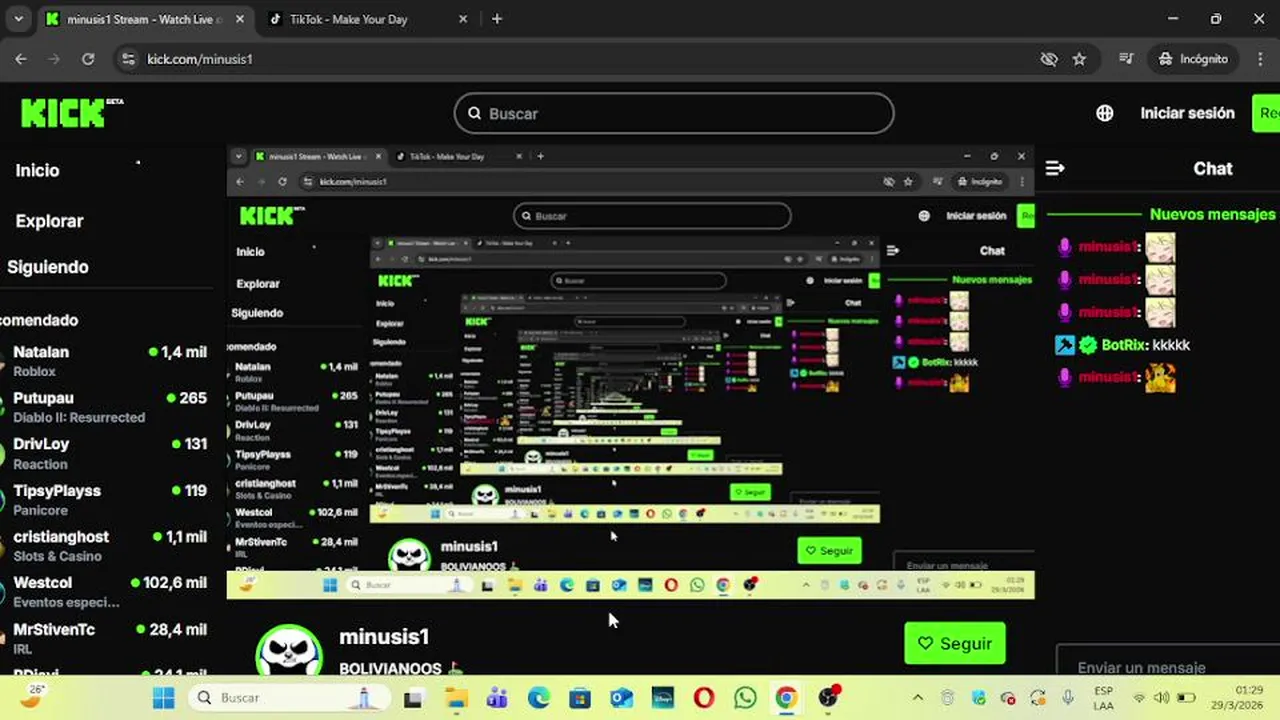This screenshot has width=1280, height=720.
Task: Open WhatsApp from the taskbar
Action: point(745,698)
